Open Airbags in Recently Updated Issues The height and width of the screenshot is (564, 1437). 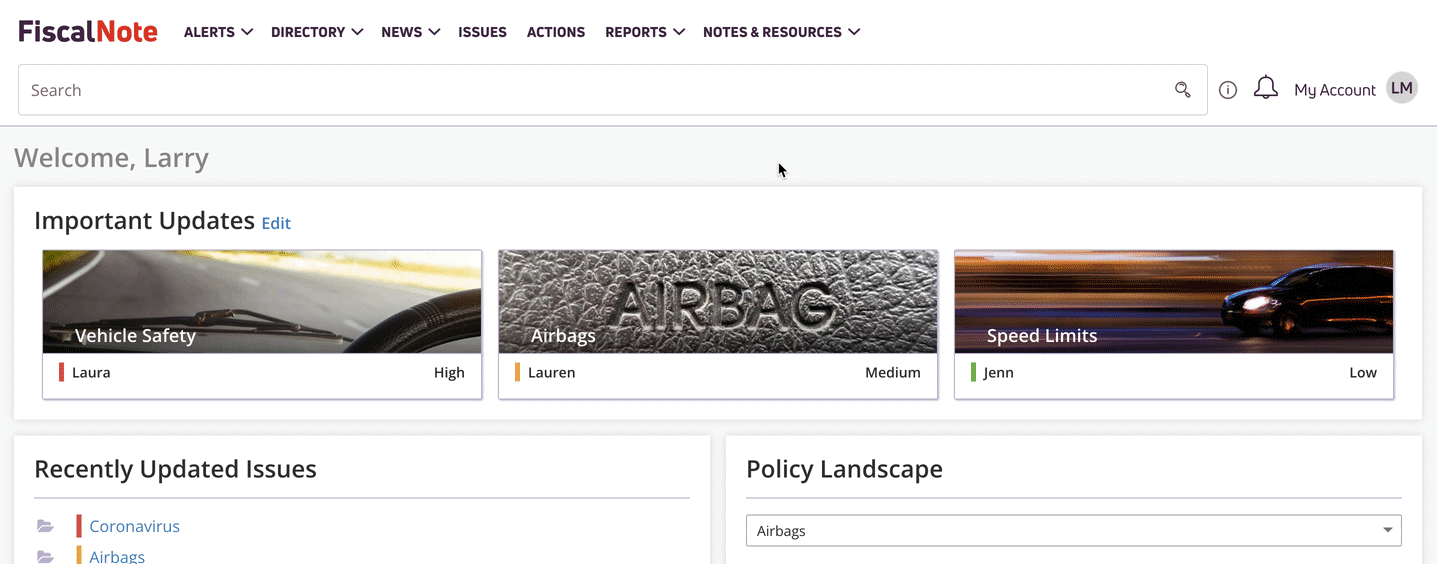tap(117, 556)
